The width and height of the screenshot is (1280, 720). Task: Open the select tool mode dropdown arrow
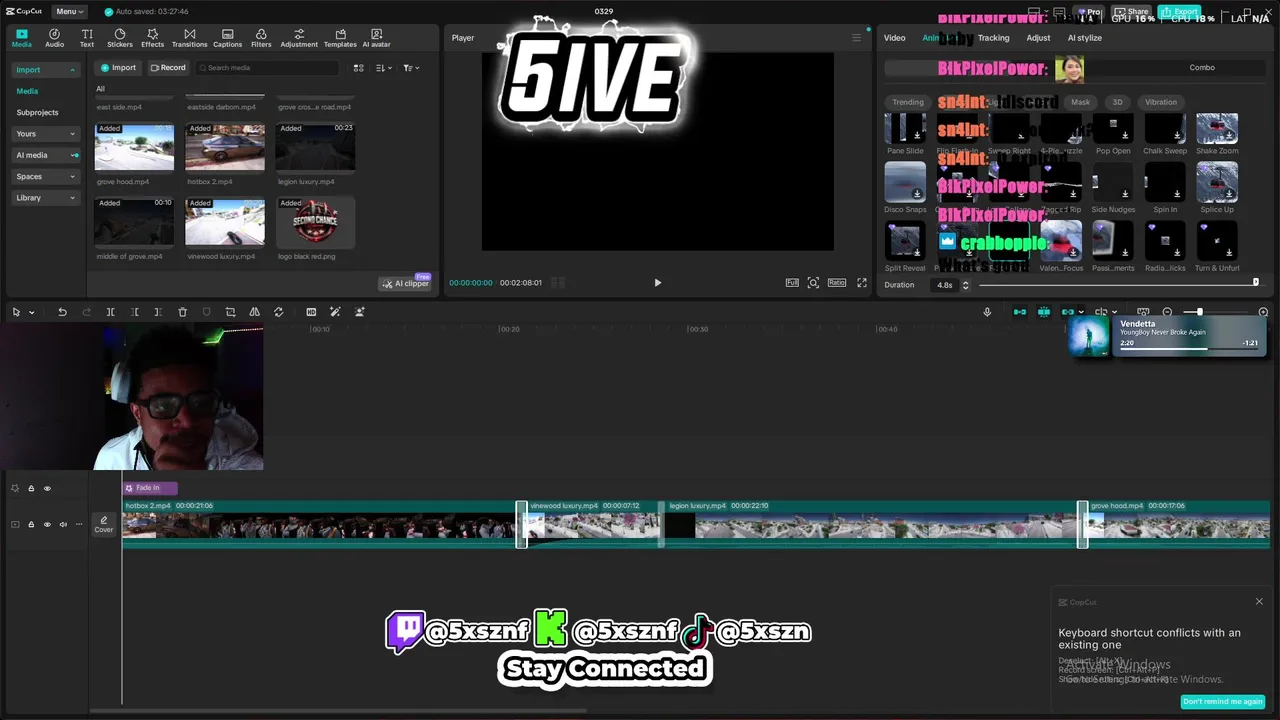[x=31, y=312]
